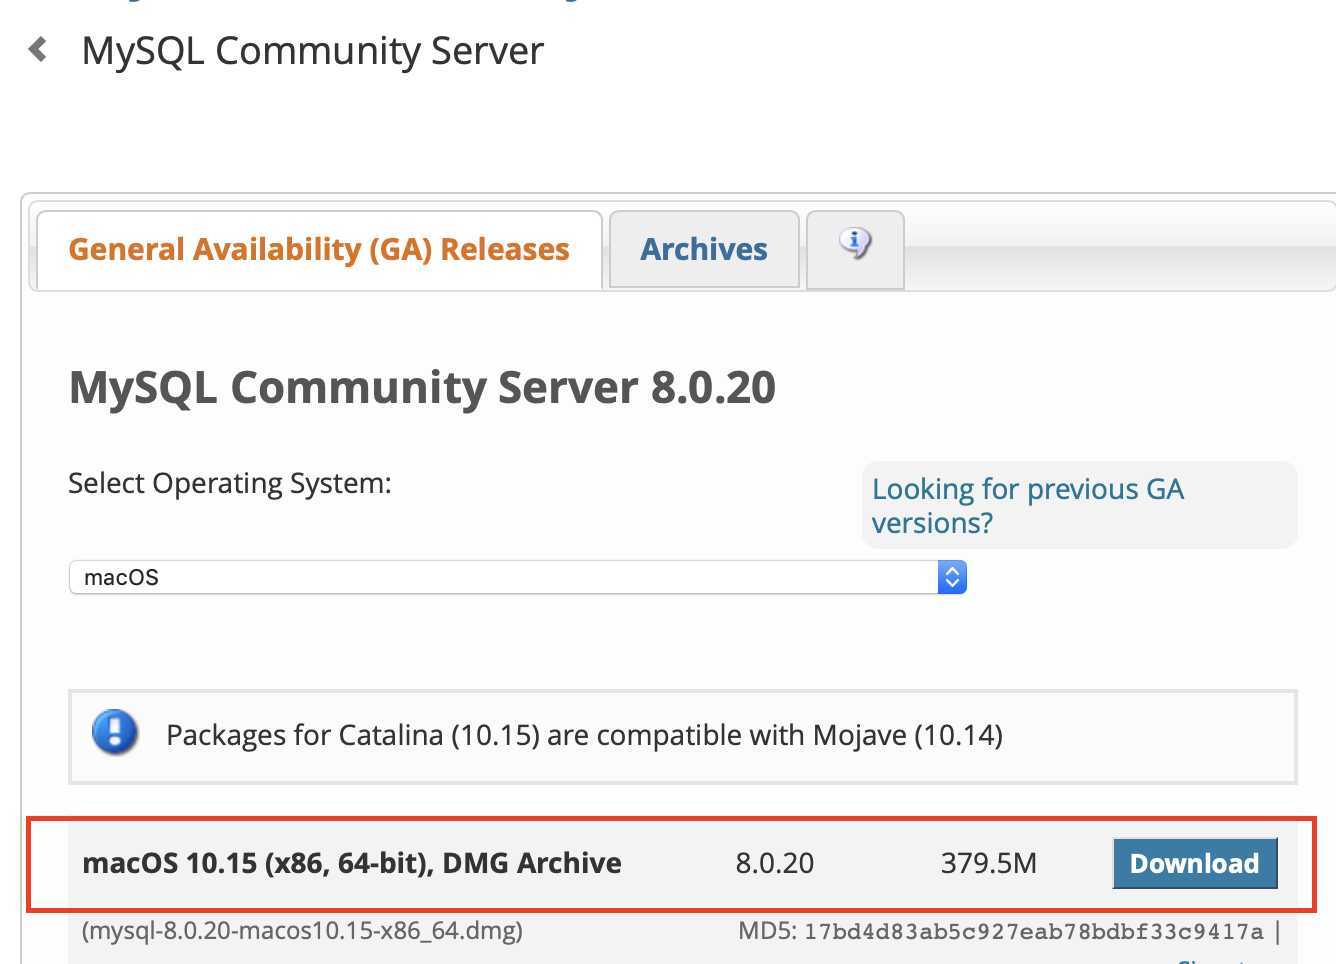The width and height of the screenshot is (1336, 964).
Task: Switch to the Archives tab
Action: pos(704,249)
